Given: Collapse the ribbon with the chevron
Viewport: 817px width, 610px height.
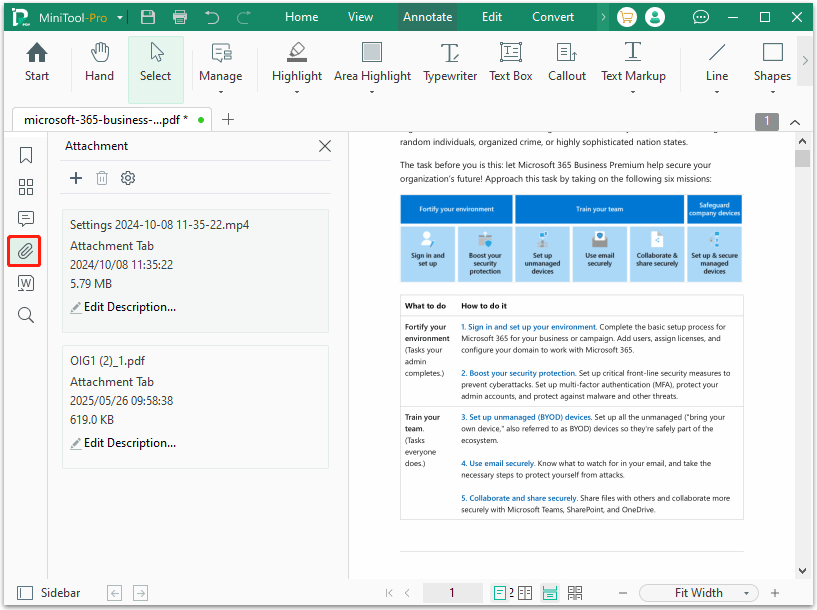Looking at the screenshot, I should click(x=795, y=122).
